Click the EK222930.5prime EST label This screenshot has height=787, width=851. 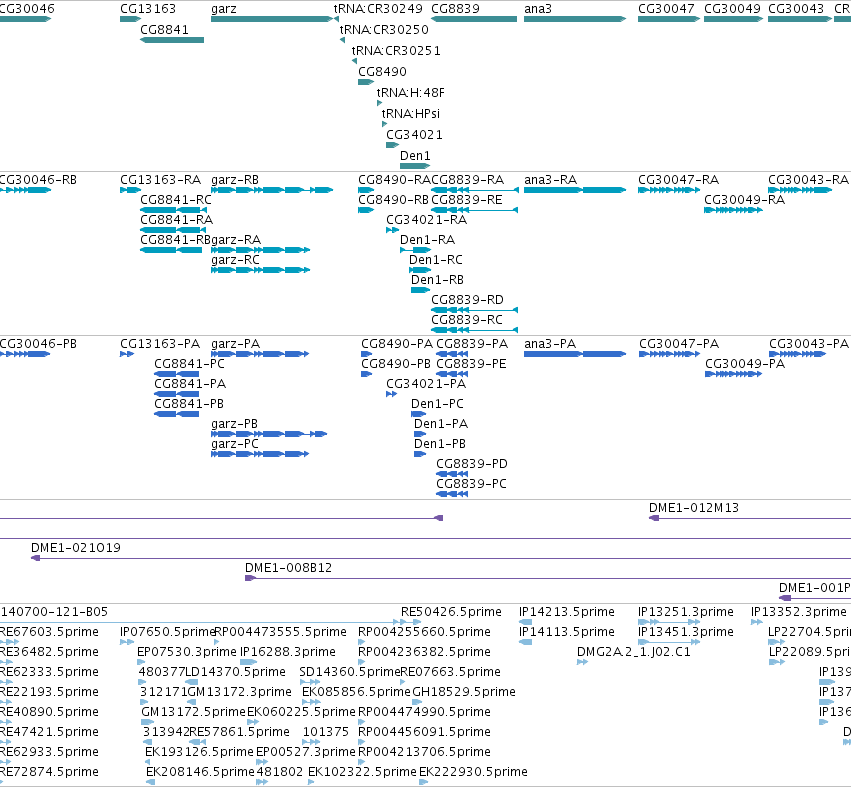(x=473, y=772)
